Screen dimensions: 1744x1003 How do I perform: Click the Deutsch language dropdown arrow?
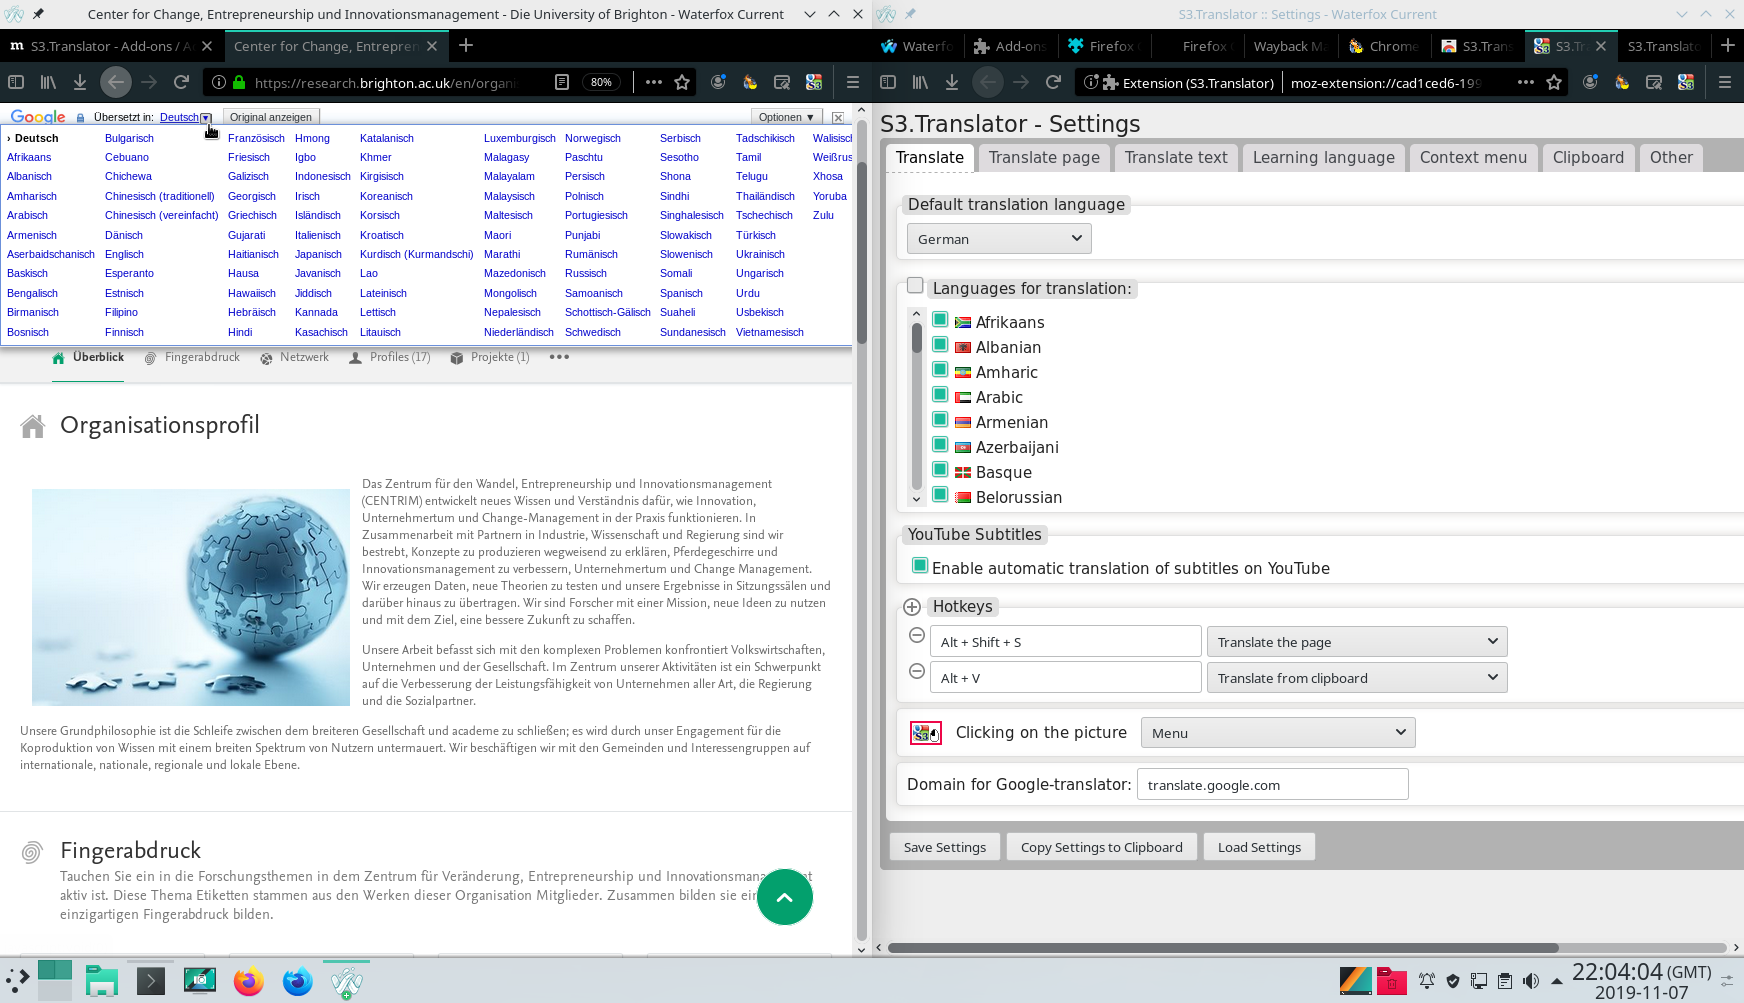206,118
